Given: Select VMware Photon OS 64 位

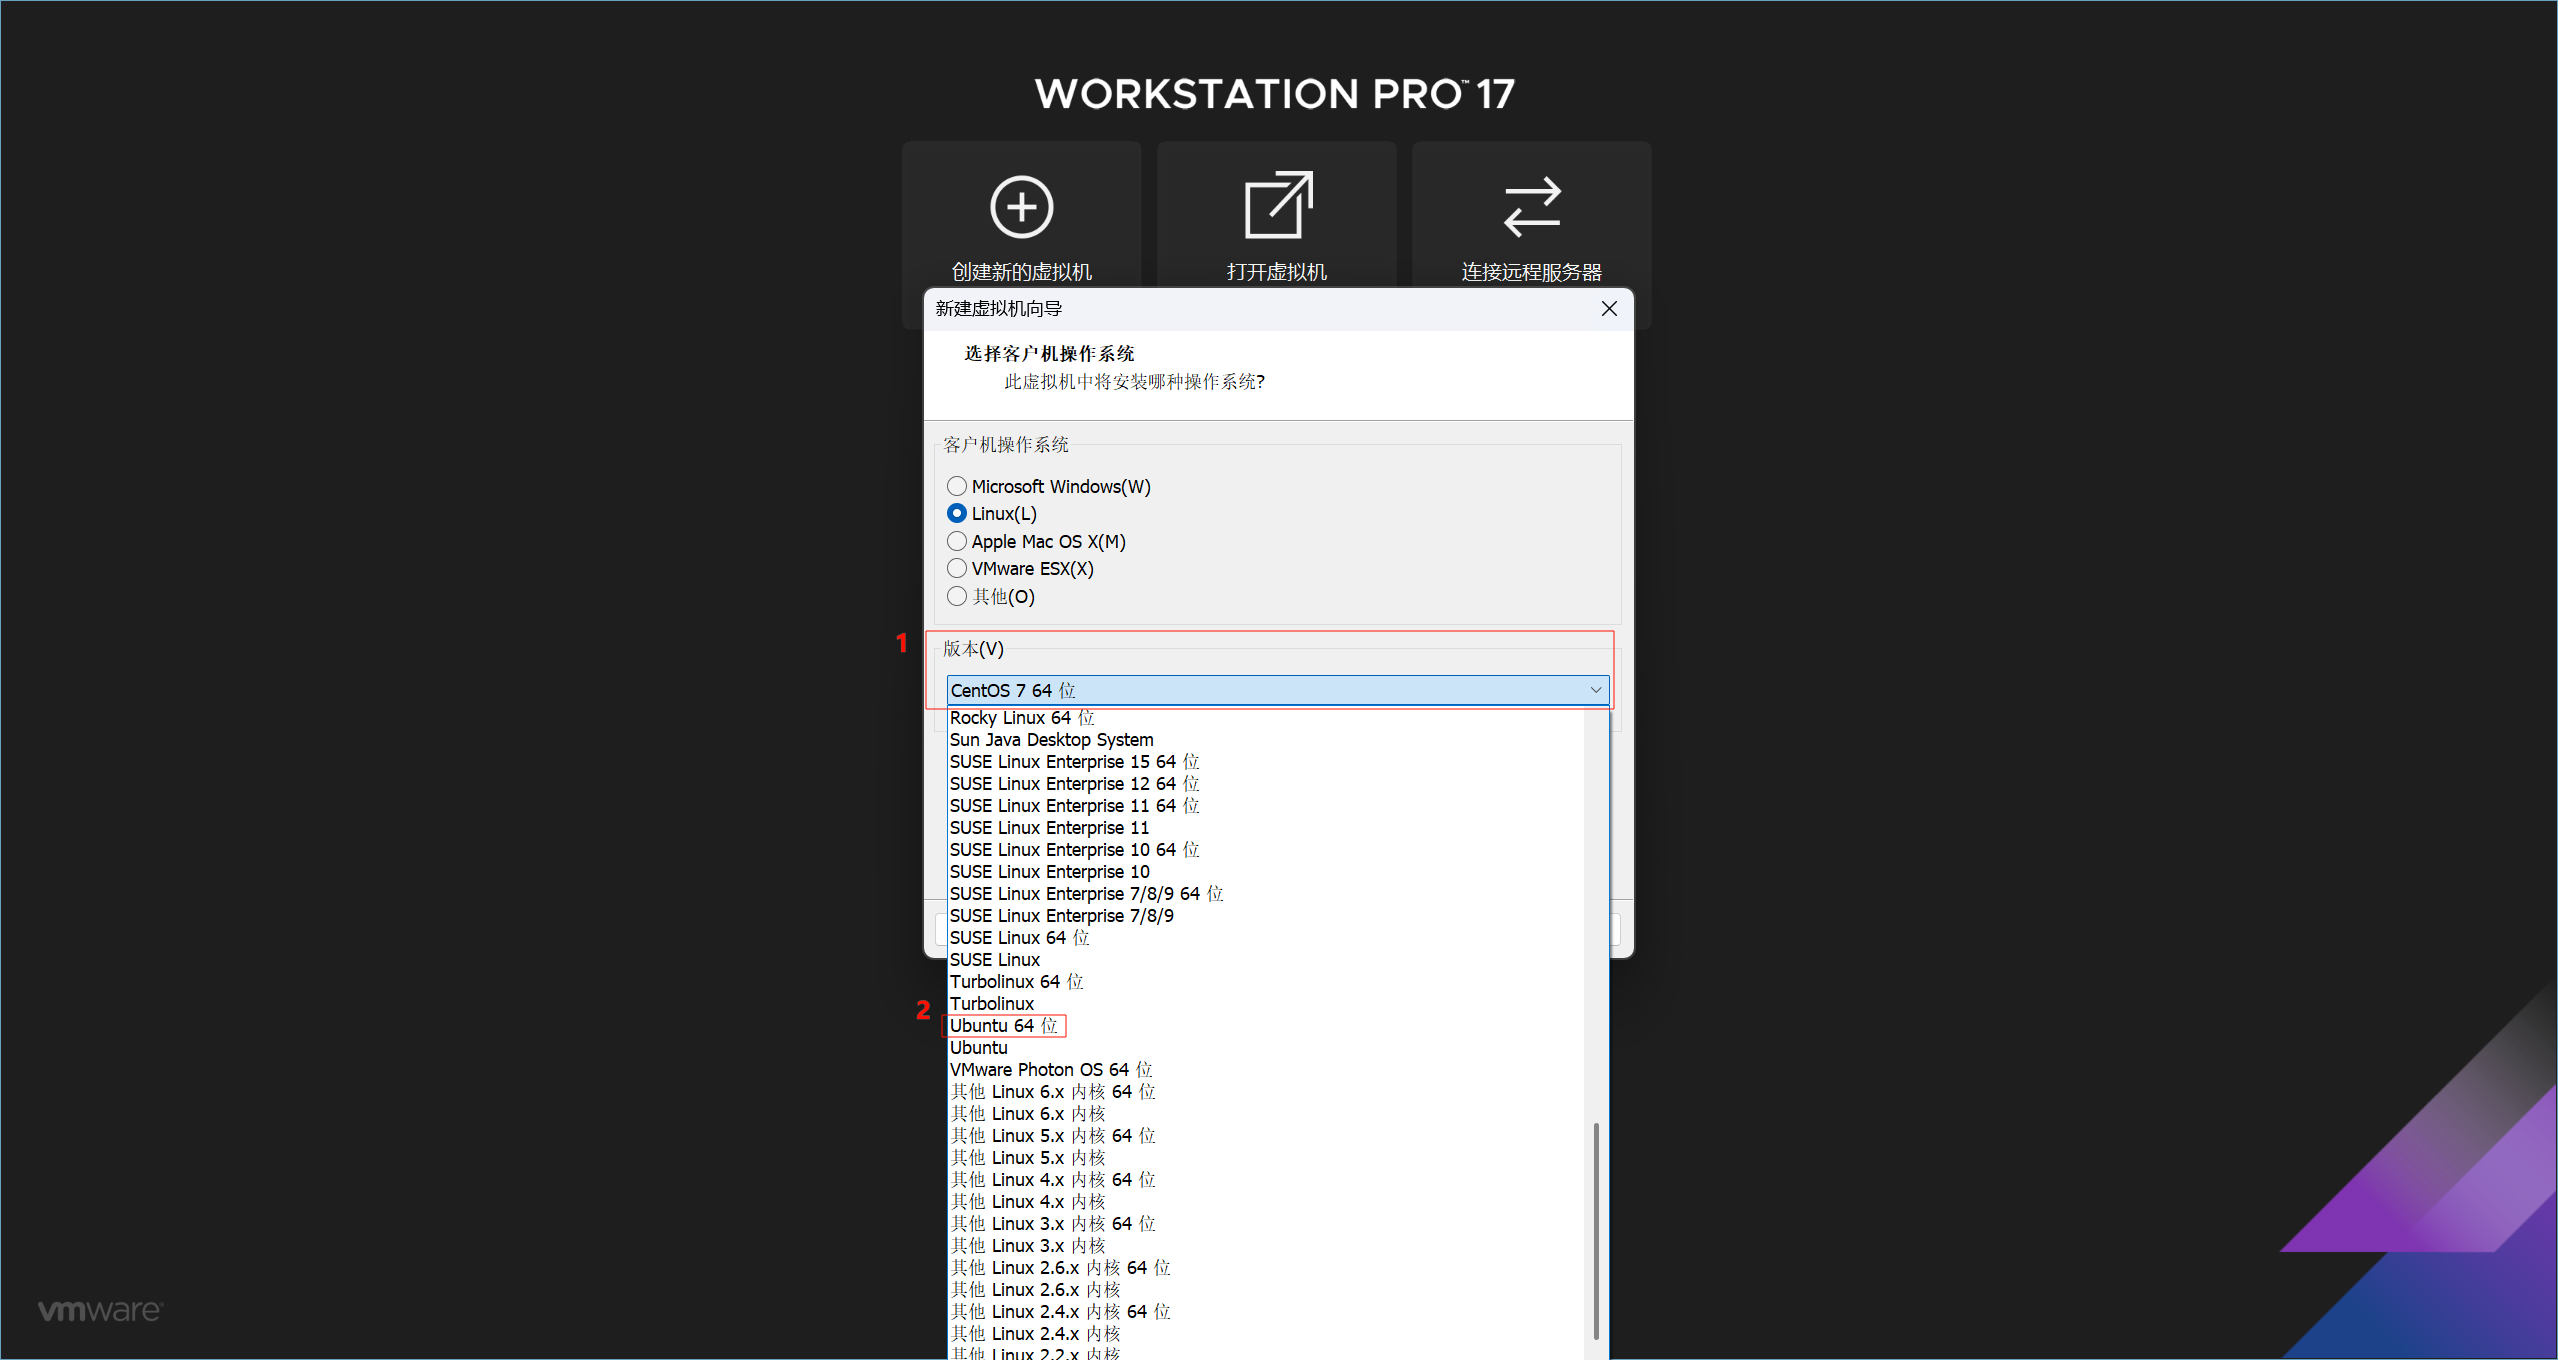Looking at the screenshot, I should tap(1265, 1070).
